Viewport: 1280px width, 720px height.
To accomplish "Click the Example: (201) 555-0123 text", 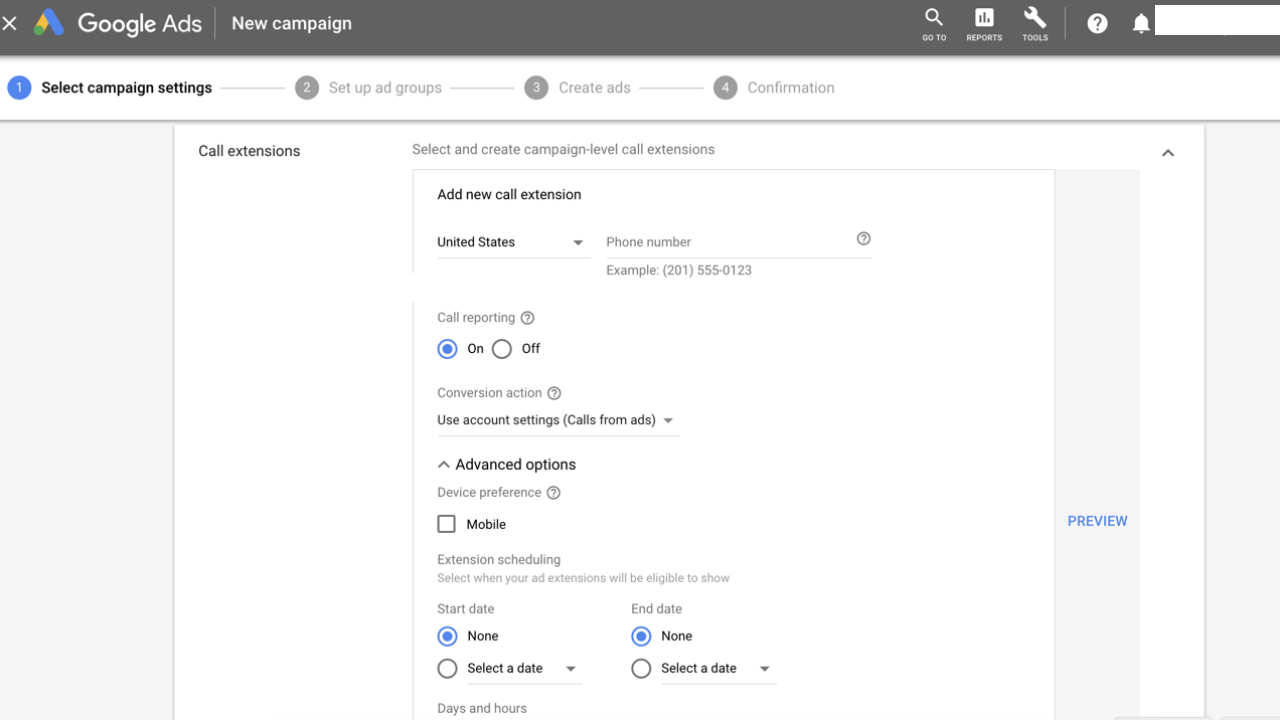I will click(679, 270).
